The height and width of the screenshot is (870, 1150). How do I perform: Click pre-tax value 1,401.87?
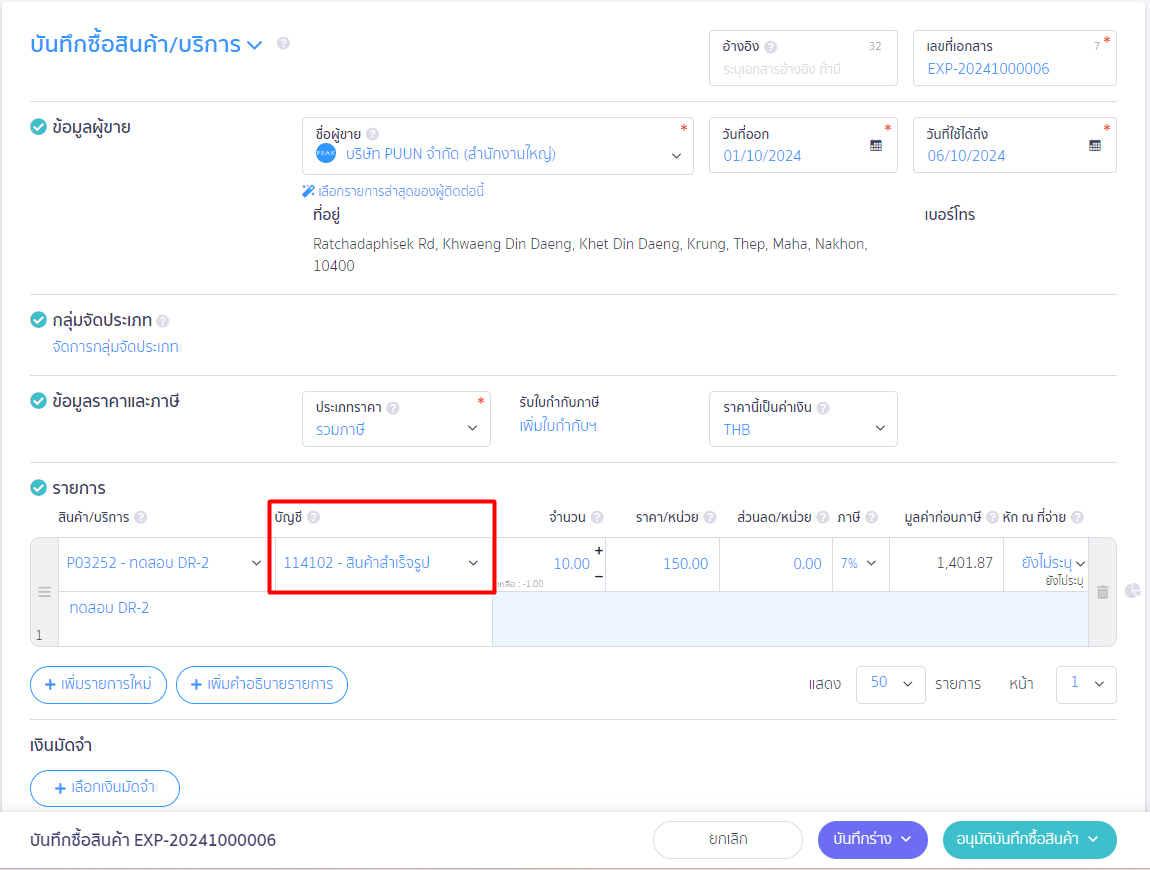pos(964,563)
